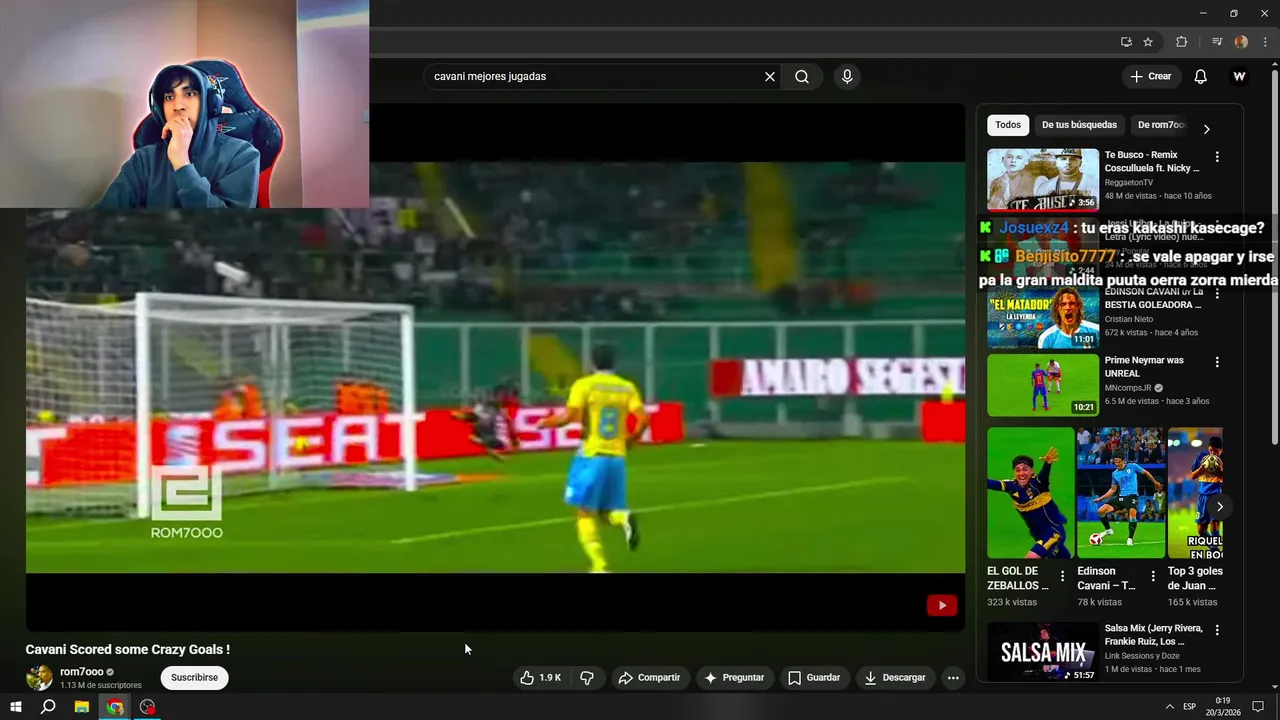Screen dimensions: 1280x720
Task: Select the 'De rom7ooo' chip
Action: tap(1160, 125)
